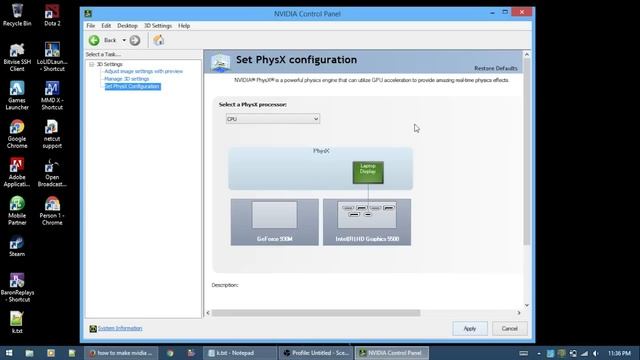Click the green Back arrow icon
Screen dimensions: 640x360
[x=94, y=40]
